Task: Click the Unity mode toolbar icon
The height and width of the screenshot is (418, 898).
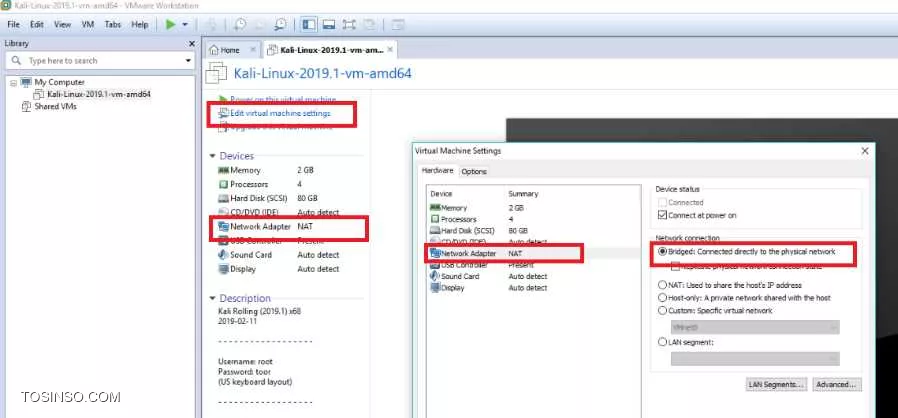Action: tap(369, 25)
